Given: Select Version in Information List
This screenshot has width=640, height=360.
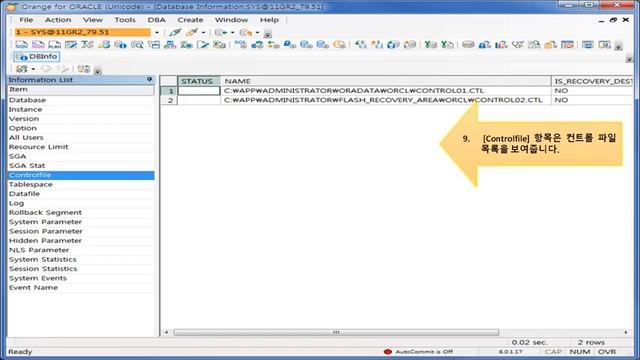Looking at the screenshot, I should tap(81, 119).
